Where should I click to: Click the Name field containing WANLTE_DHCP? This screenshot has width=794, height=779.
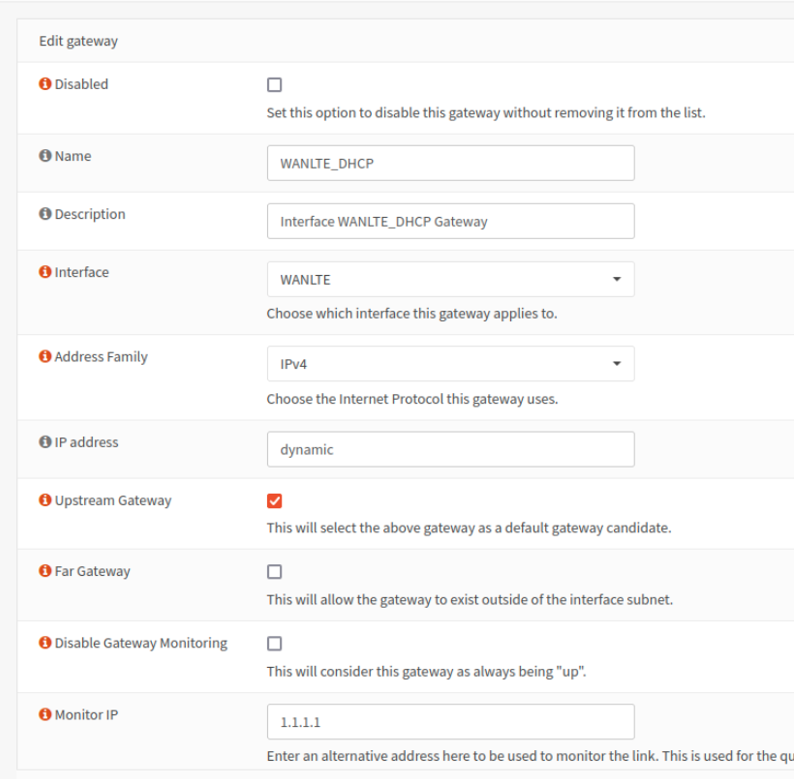pyautogui.click(x=451, y=163)
